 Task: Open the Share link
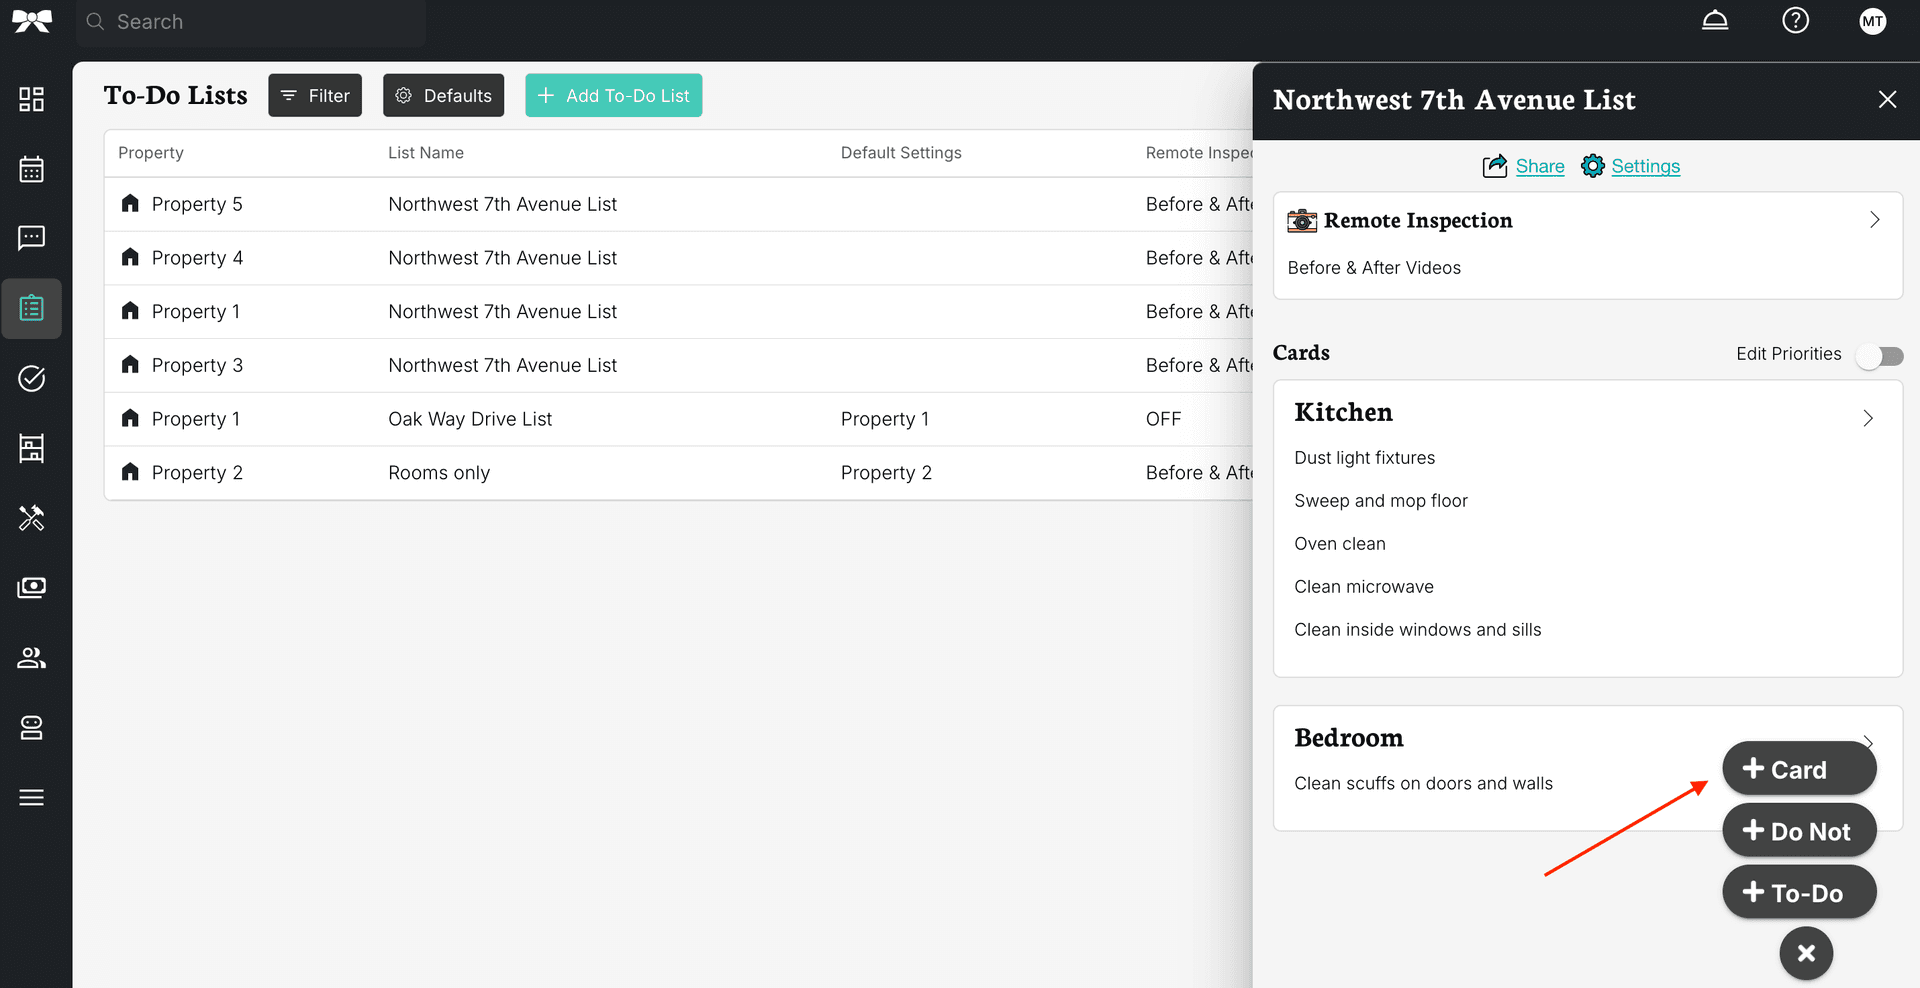tap(1539, 166)
